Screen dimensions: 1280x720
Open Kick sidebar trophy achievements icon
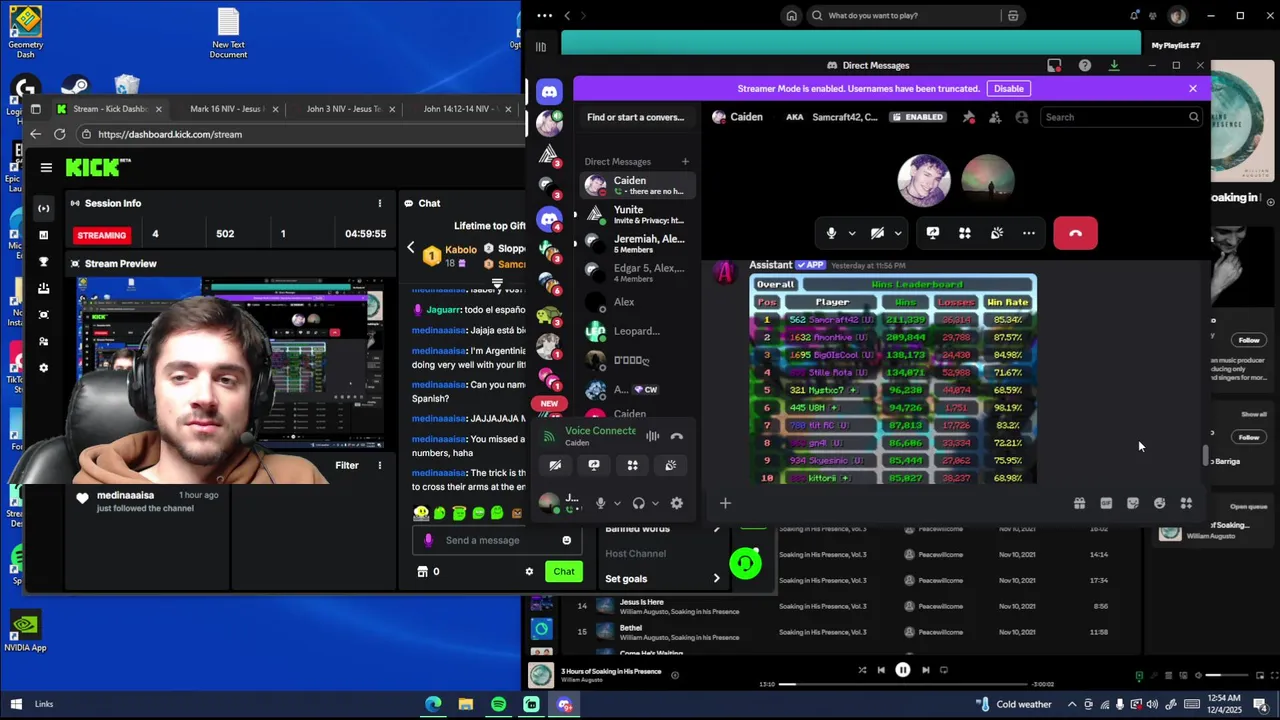coord(43,262)
